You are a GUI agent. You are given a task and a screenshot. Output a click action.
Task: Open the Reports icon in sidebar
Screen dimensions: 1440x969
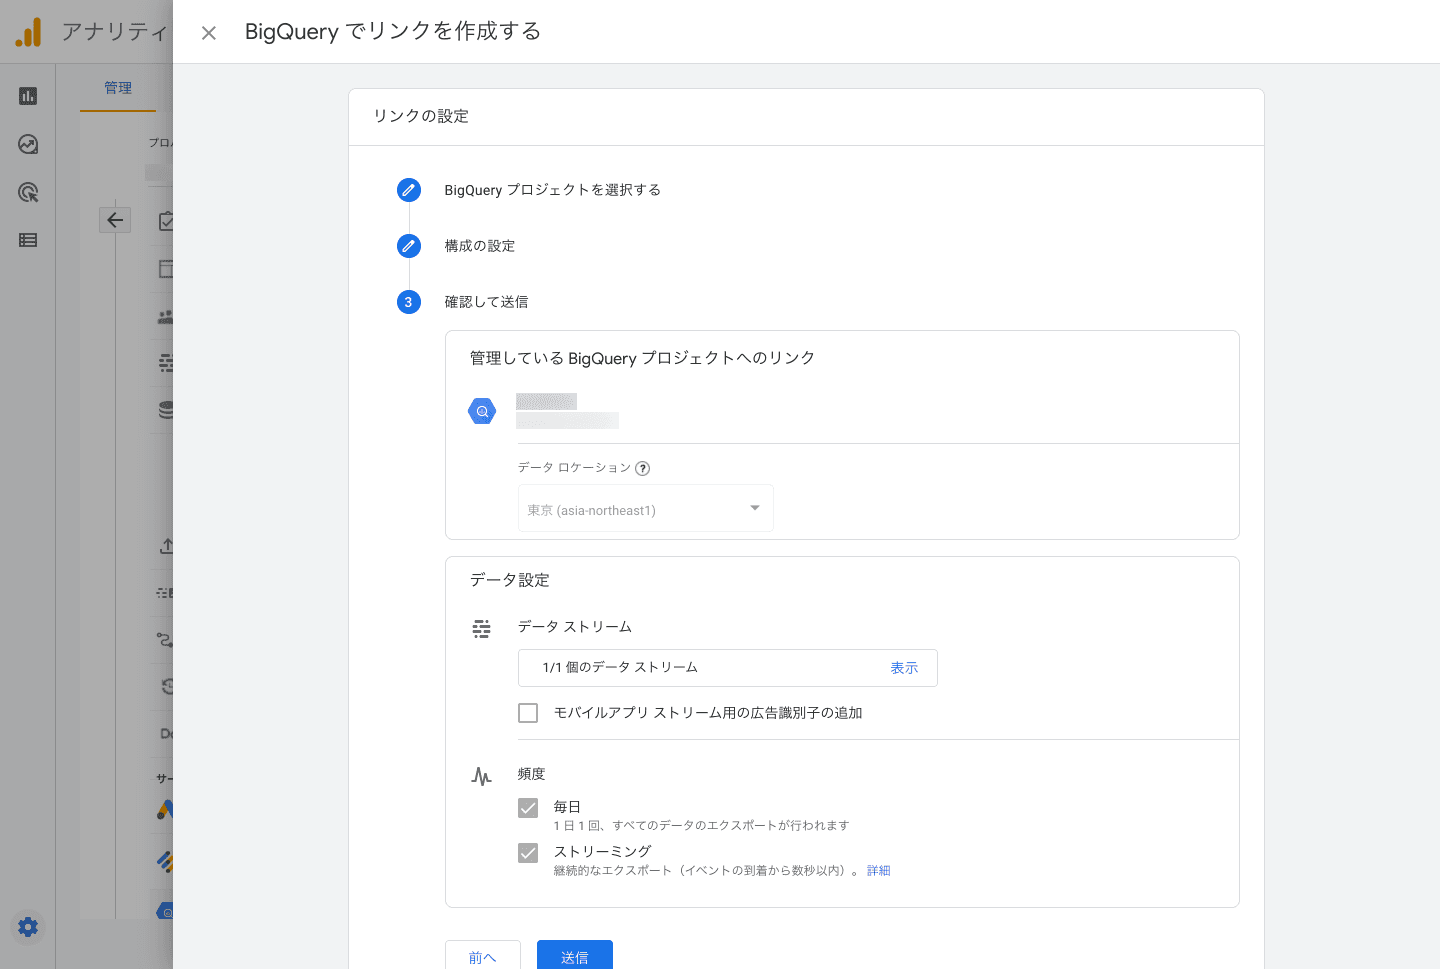[28, 96]
